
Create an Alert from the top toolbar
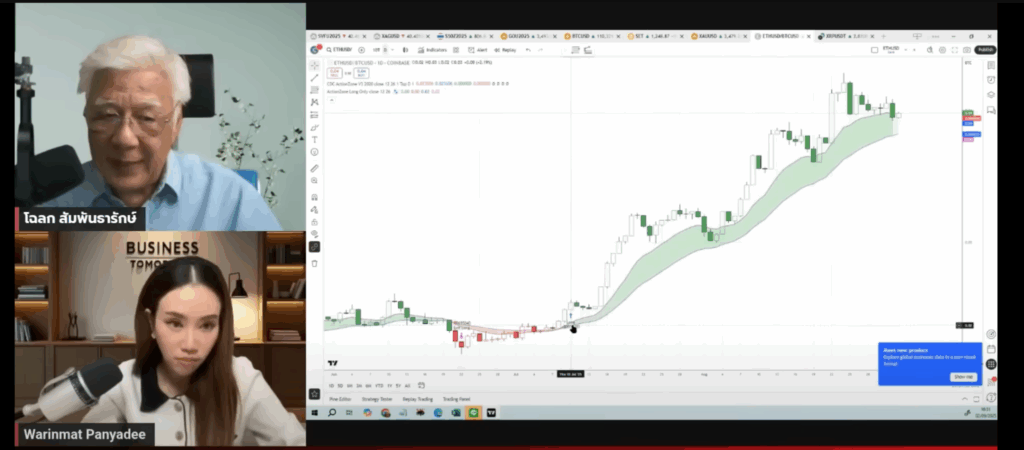483,49
